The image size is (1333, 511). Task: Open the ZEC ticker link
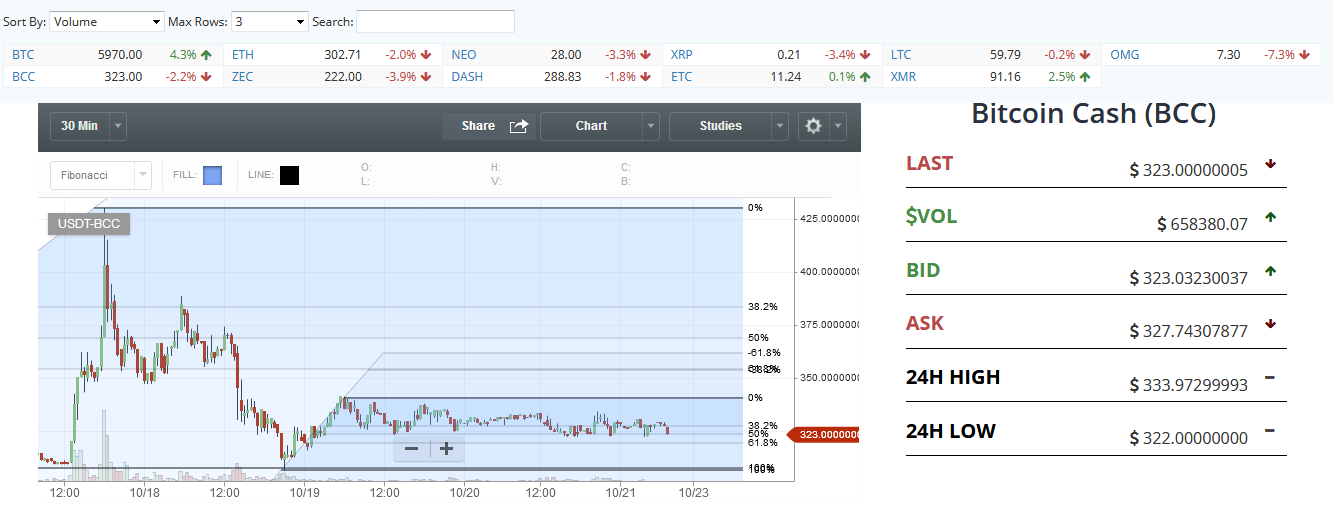[242, 76]
